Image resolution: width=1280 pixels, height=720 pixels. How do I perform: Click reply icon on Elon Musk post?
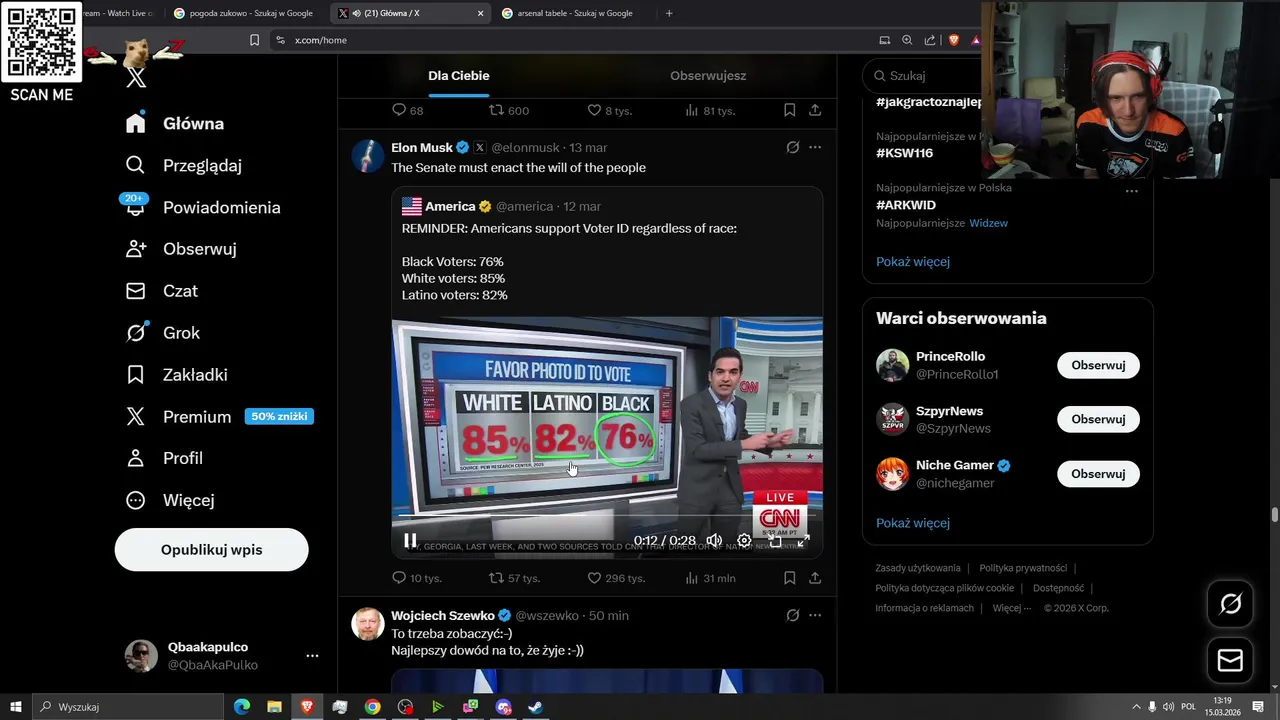pos(399,578)
